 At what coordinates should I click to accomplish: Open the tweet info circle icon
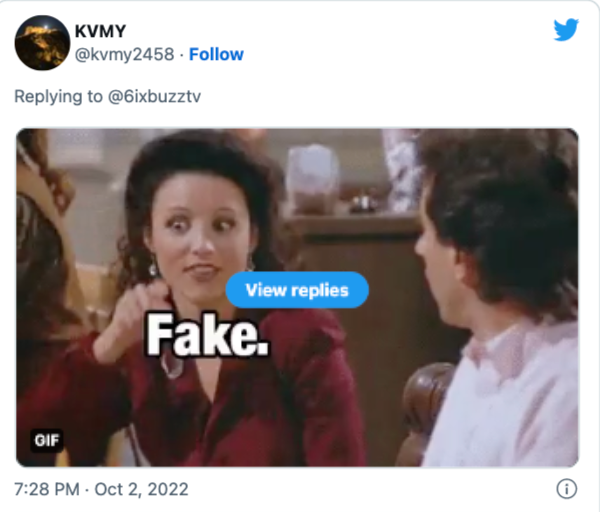tap(566, 489)
